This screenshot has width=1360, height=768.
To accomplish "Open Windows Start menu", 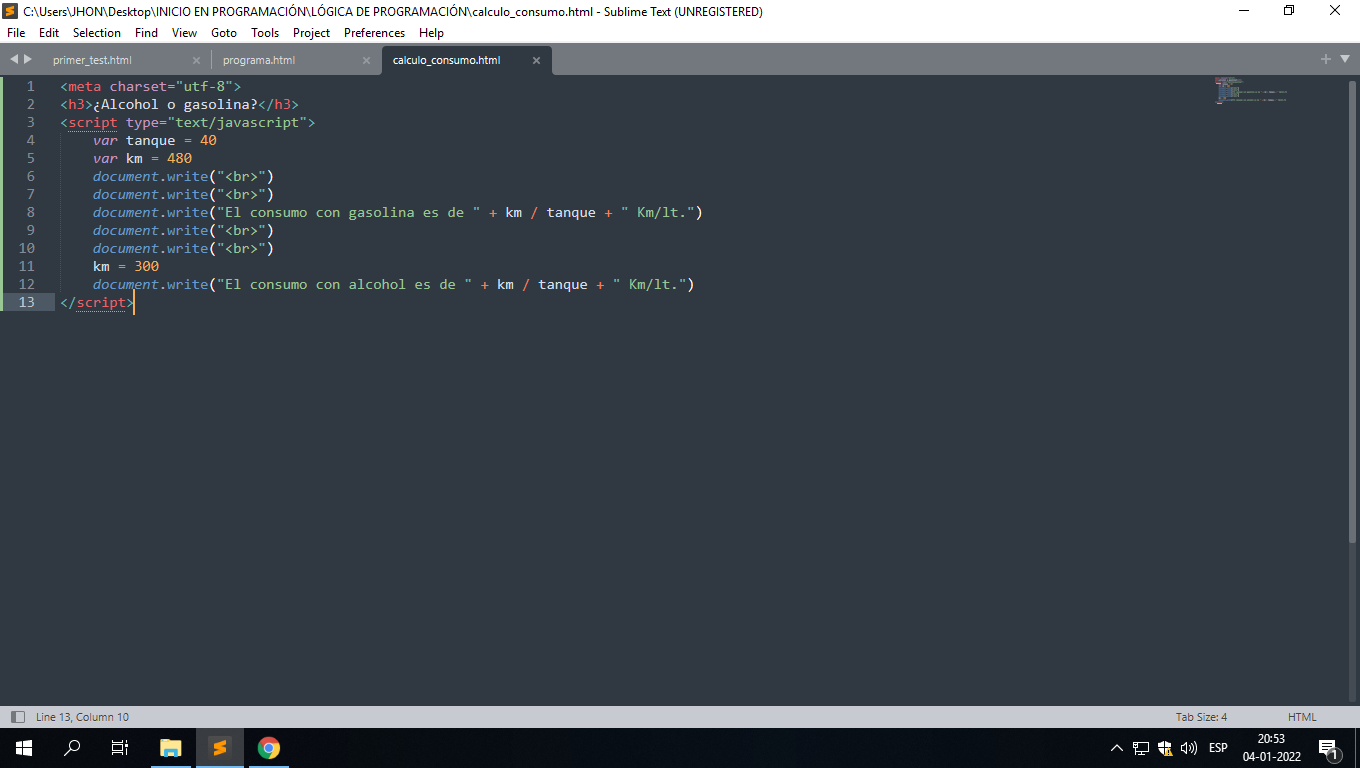I will (x=24, y=747).
